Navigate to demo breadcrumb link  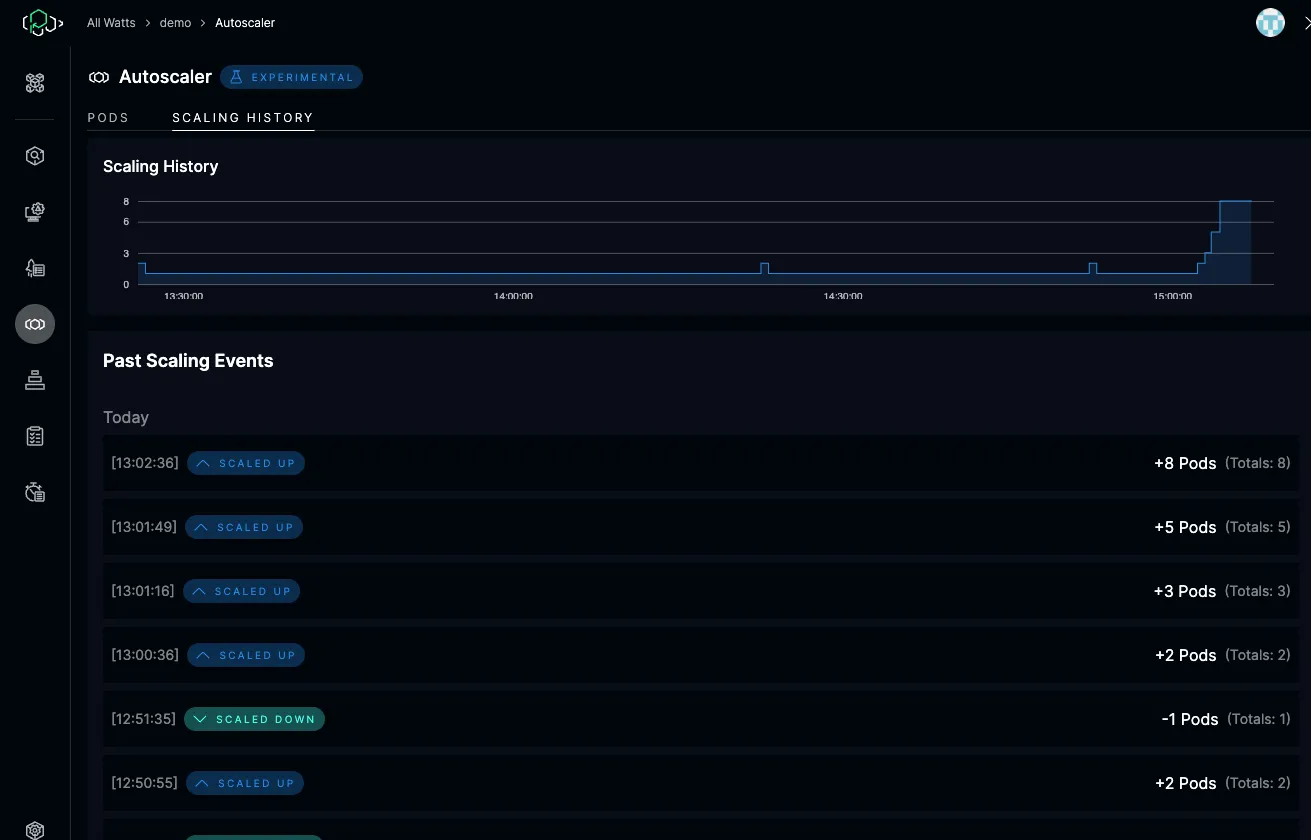tap(175, 23)
